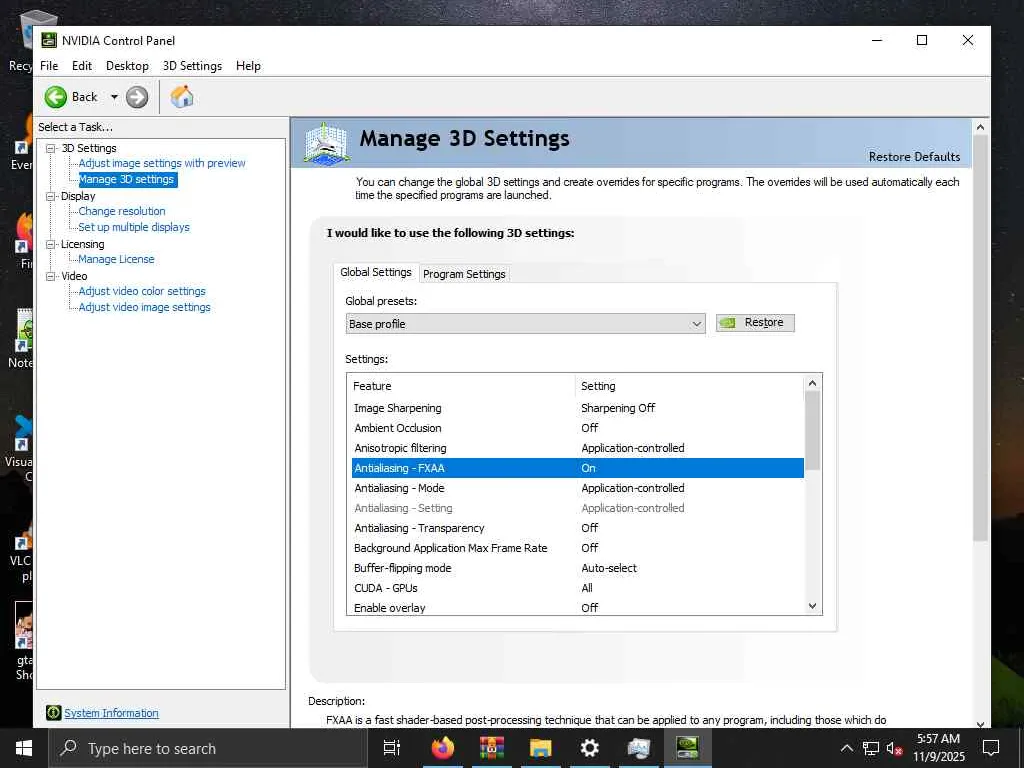Click the Antialiasing - FXAA On value
Screen dimensions: 1024x768
click(x=588, y=468)
